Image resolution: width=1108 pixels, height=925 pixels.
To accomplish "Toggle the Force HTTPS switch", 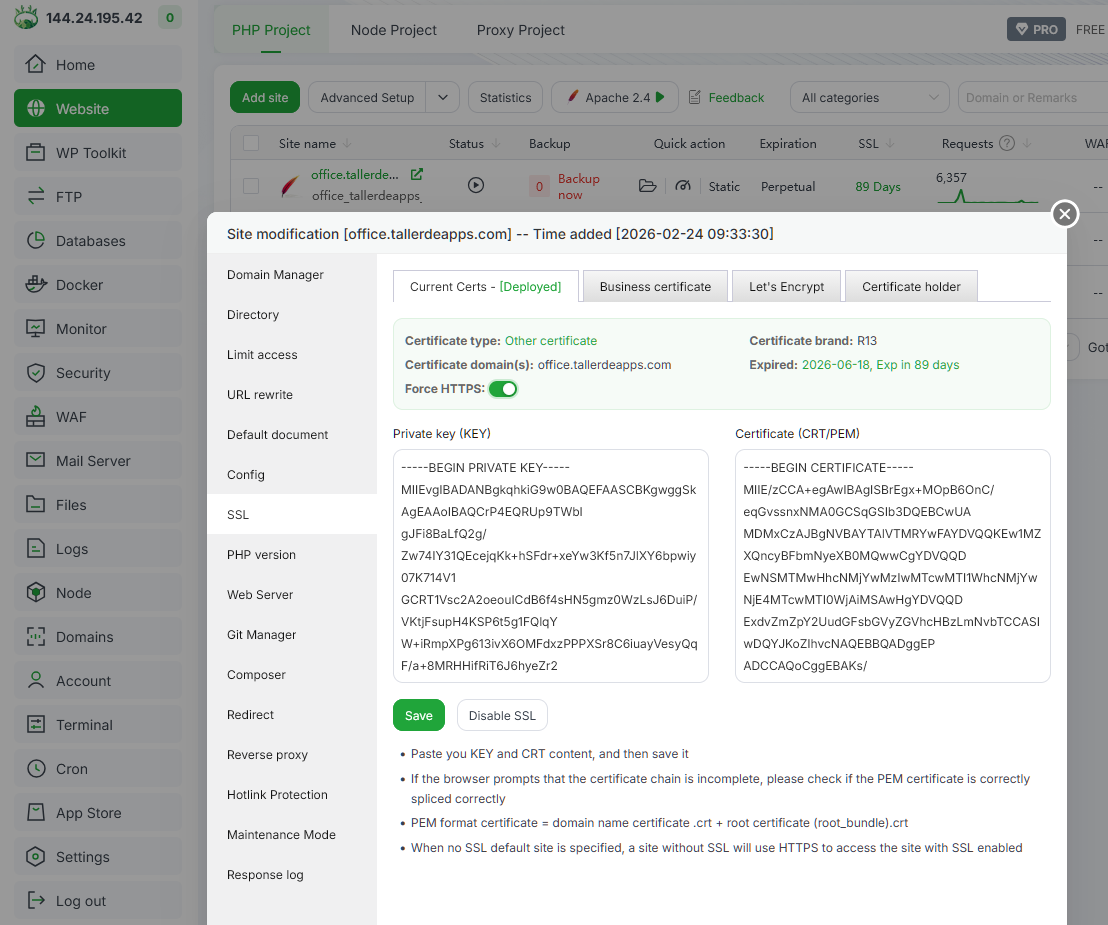I will pyautogui.click(x=503, y=389).
